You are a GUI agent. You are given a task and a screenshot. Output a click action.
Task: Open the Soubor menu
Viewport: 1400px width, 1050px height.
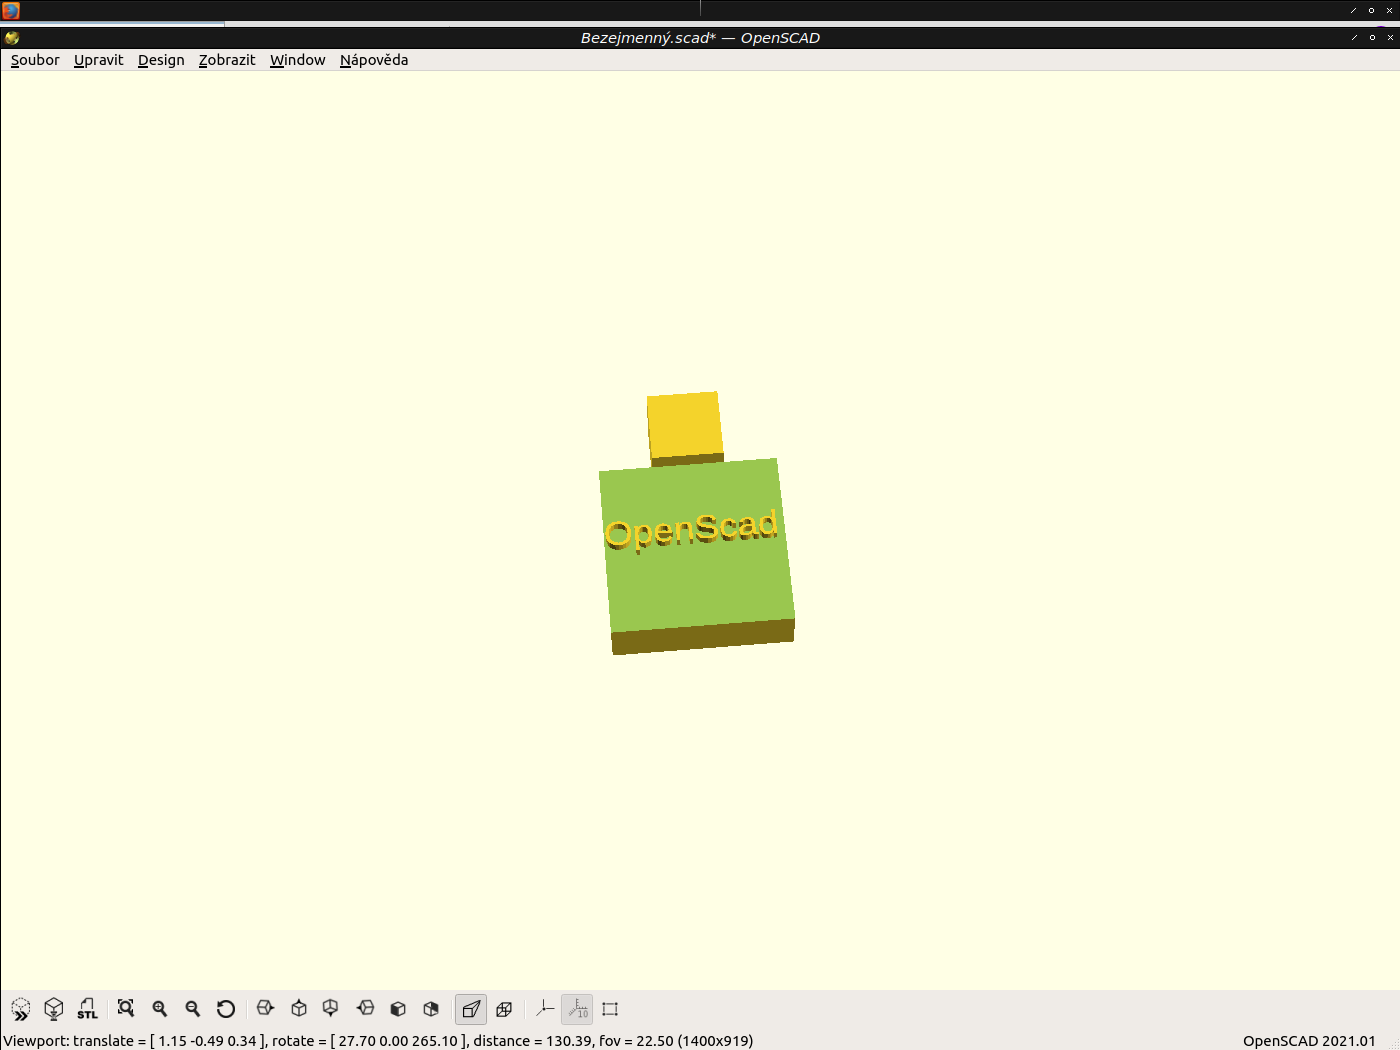(35, 60)
